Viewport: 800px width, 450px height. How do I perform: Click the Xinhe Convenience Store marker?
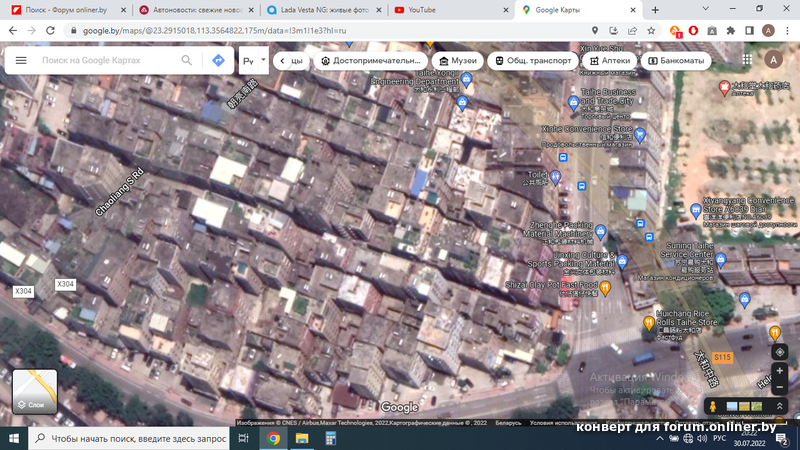pyautogui.click(x=640, y=135)
